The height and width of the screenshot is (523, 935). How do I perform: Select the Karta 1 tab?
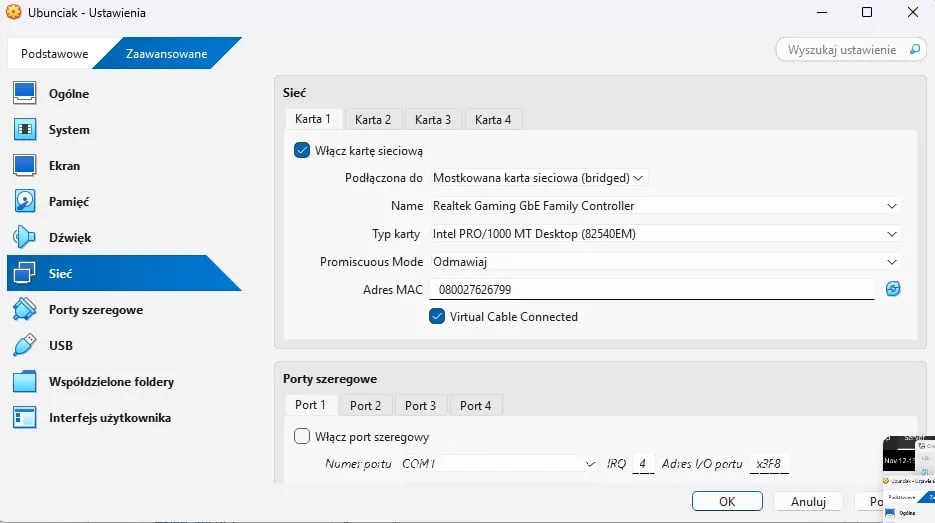(312, 119)
